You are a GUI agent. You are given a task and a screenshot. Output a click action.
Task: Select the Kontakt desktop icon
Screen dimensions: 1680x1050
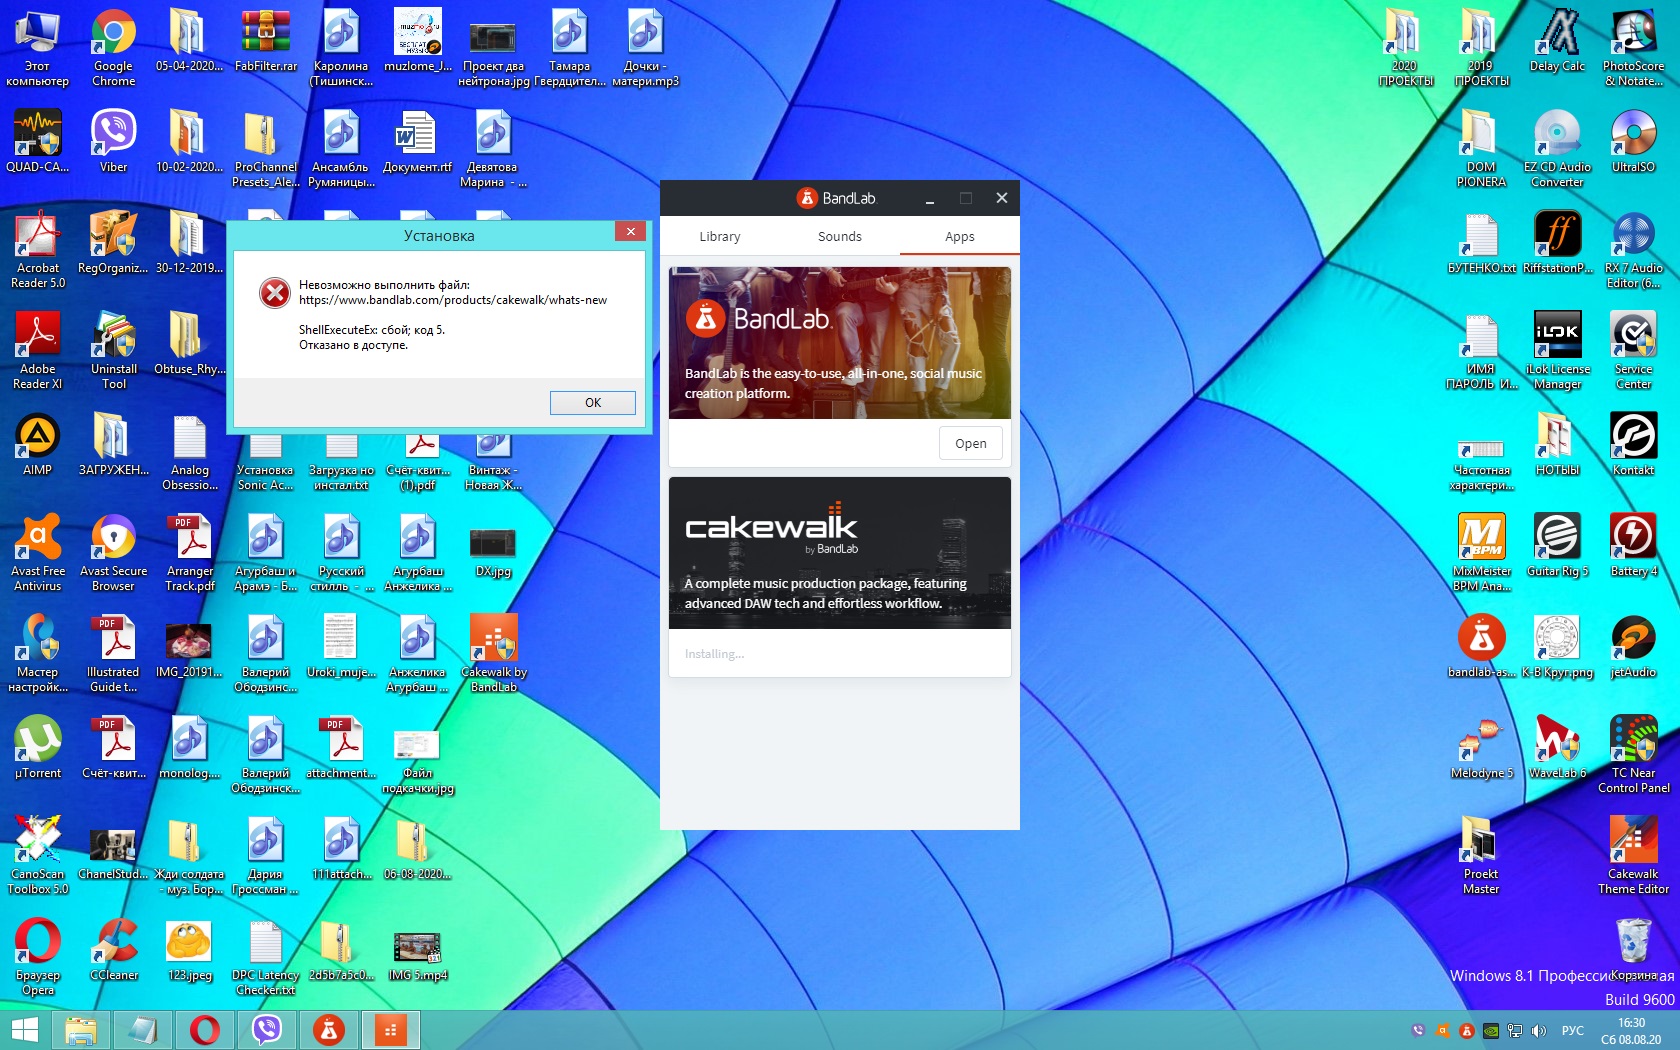point(1634,444)
